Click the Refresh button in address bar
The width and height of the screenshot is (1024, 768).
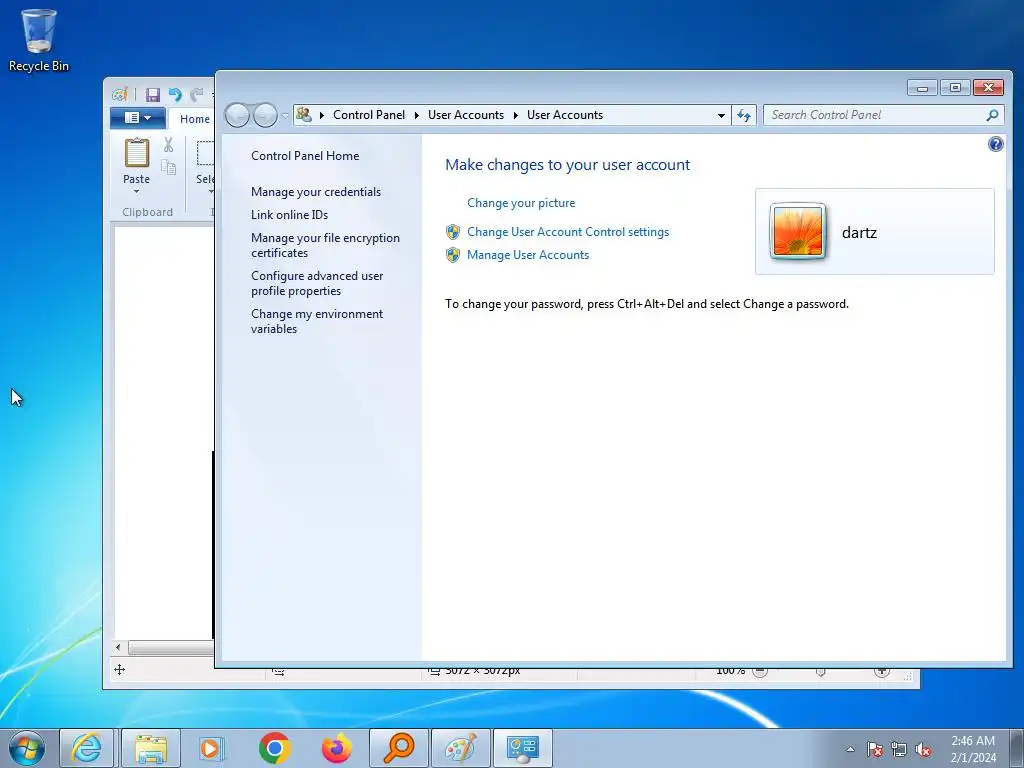(x=744, y=116)
